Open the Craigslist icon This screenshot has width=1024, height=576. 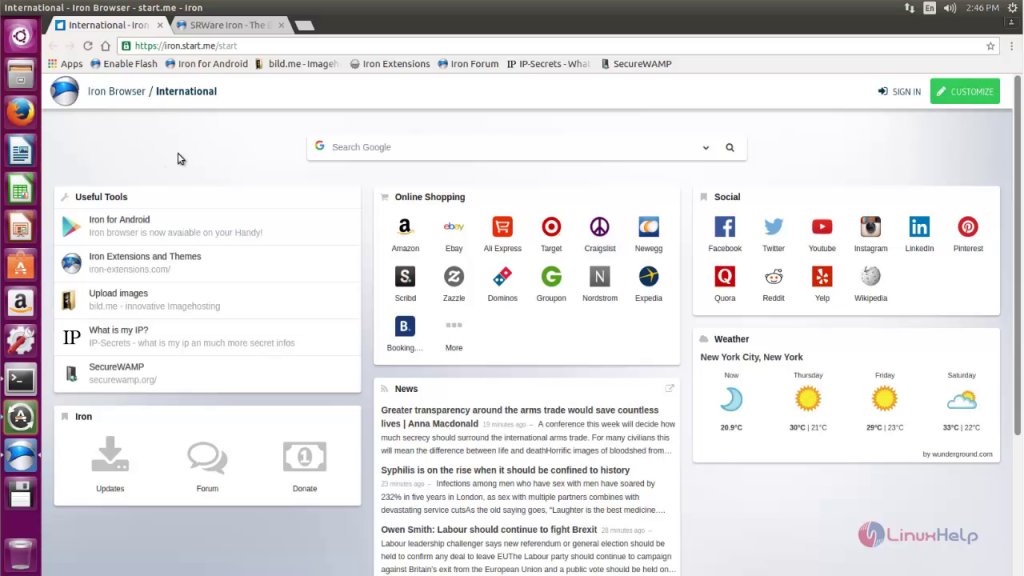pyautogui.click(x=600, y=227)
